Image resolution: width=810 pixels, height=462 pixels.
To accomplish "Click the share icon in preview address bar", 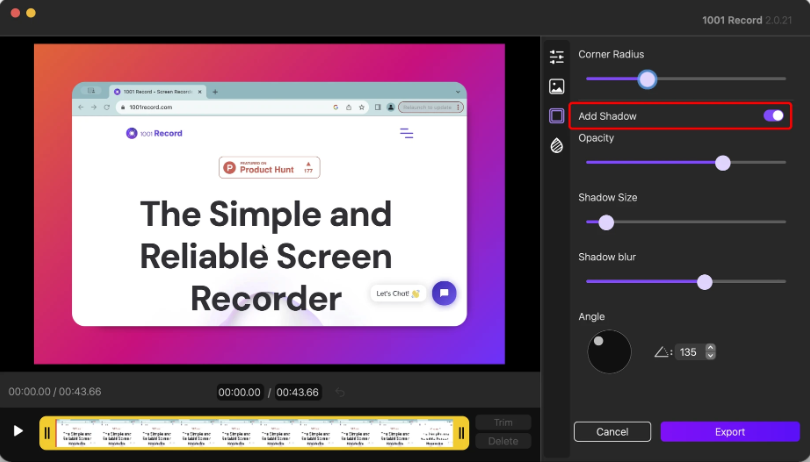I will (x=349, y=107).
